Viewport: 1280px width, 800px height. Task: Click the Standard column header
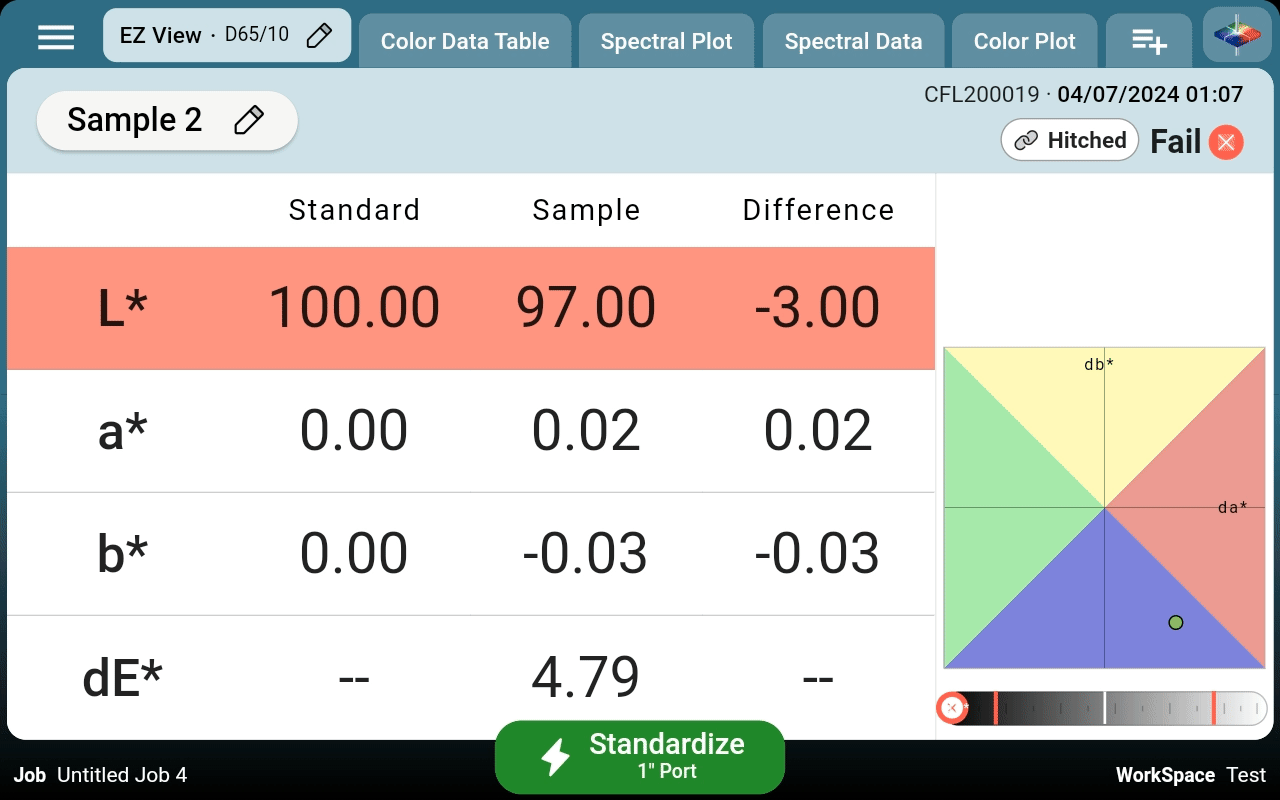(354, 210)
